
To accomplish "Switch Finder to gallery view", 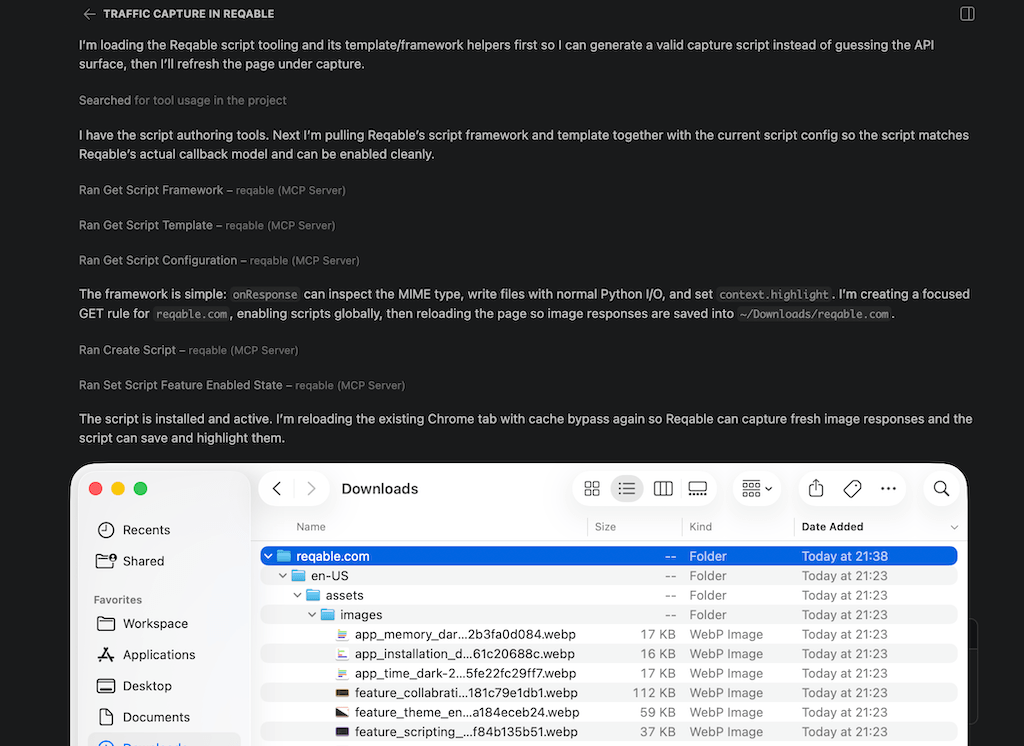I will tap(697, 489).
